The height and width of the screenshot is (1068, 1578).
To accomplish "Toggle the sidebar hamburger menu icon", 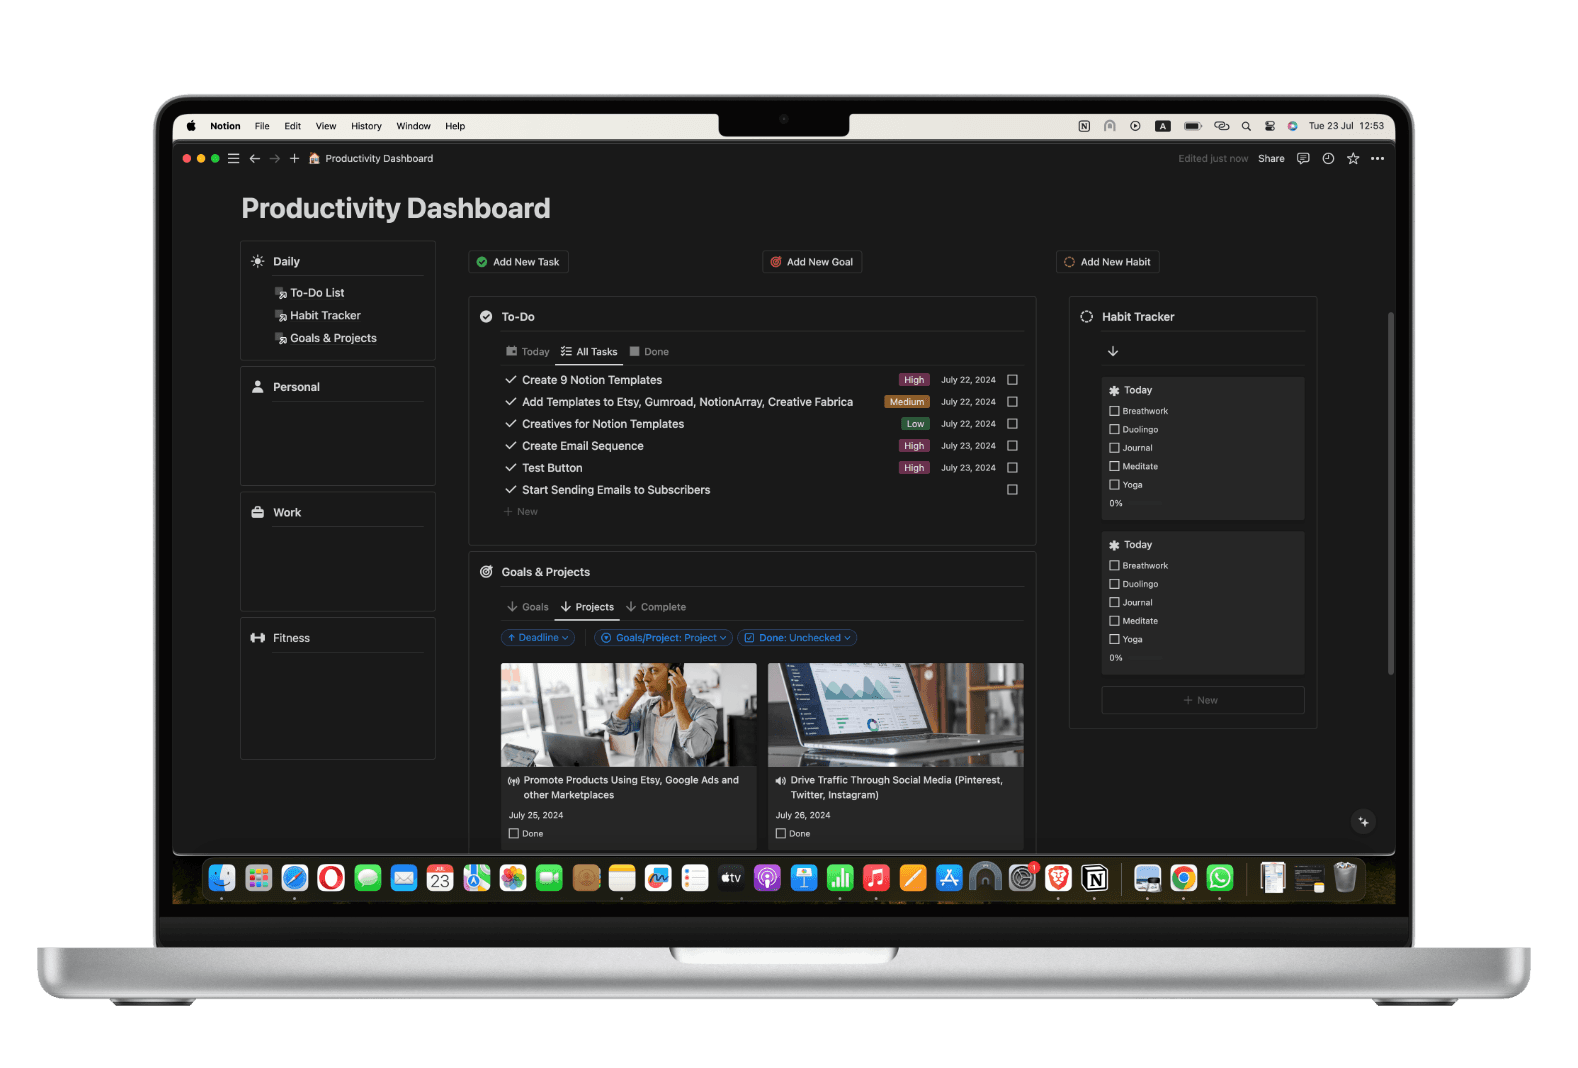I will point(233,159).
